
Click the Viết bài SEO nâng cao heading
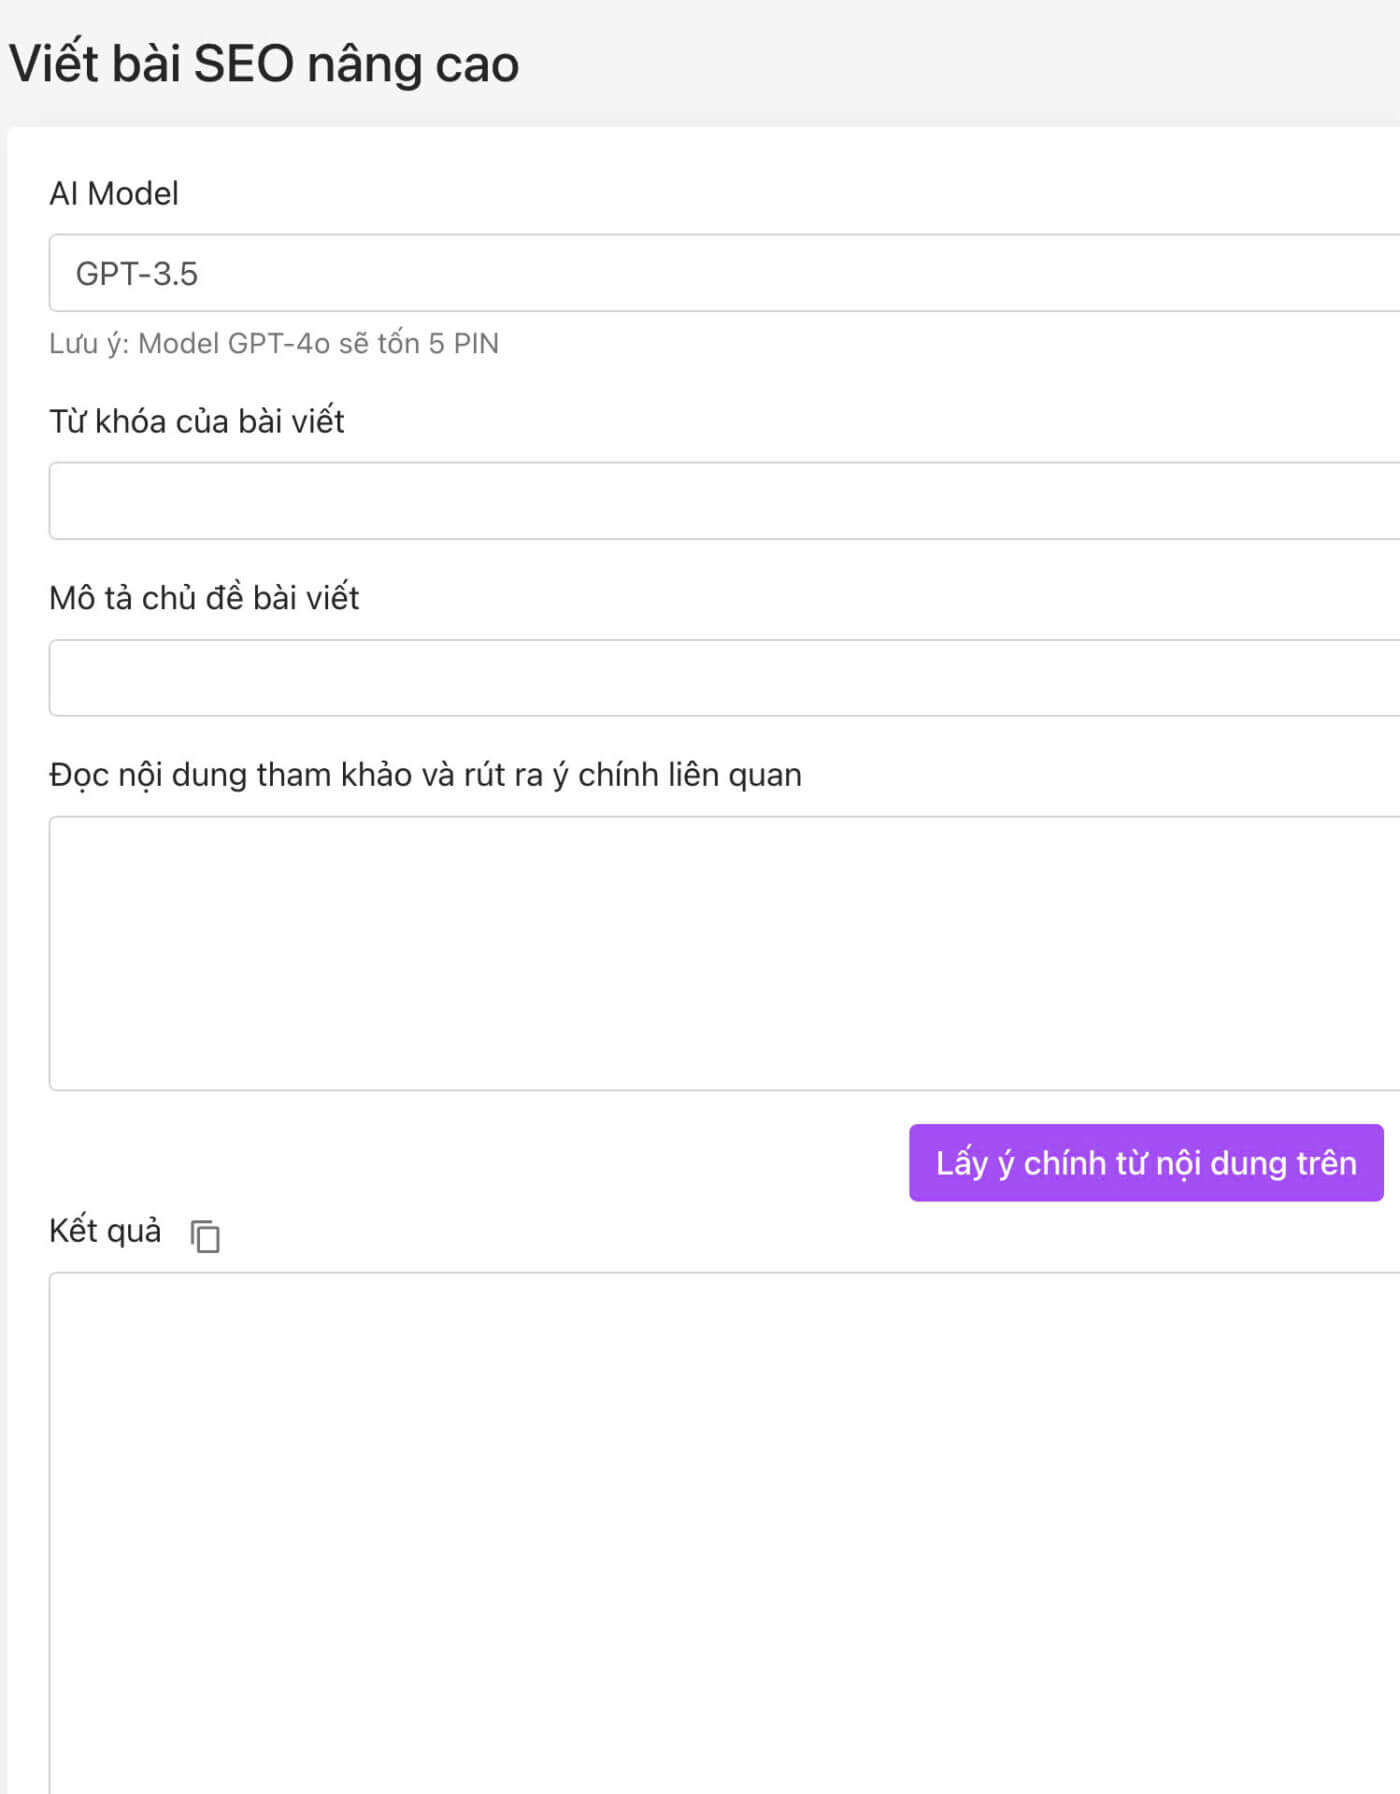point(264,64)
